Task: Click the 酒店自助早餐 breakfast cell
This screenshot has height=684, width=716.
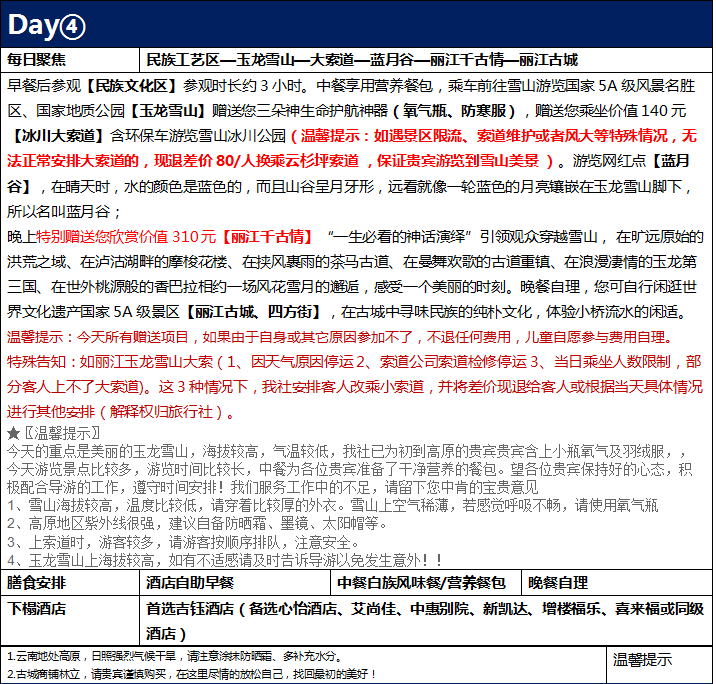Action: [190, 582]
